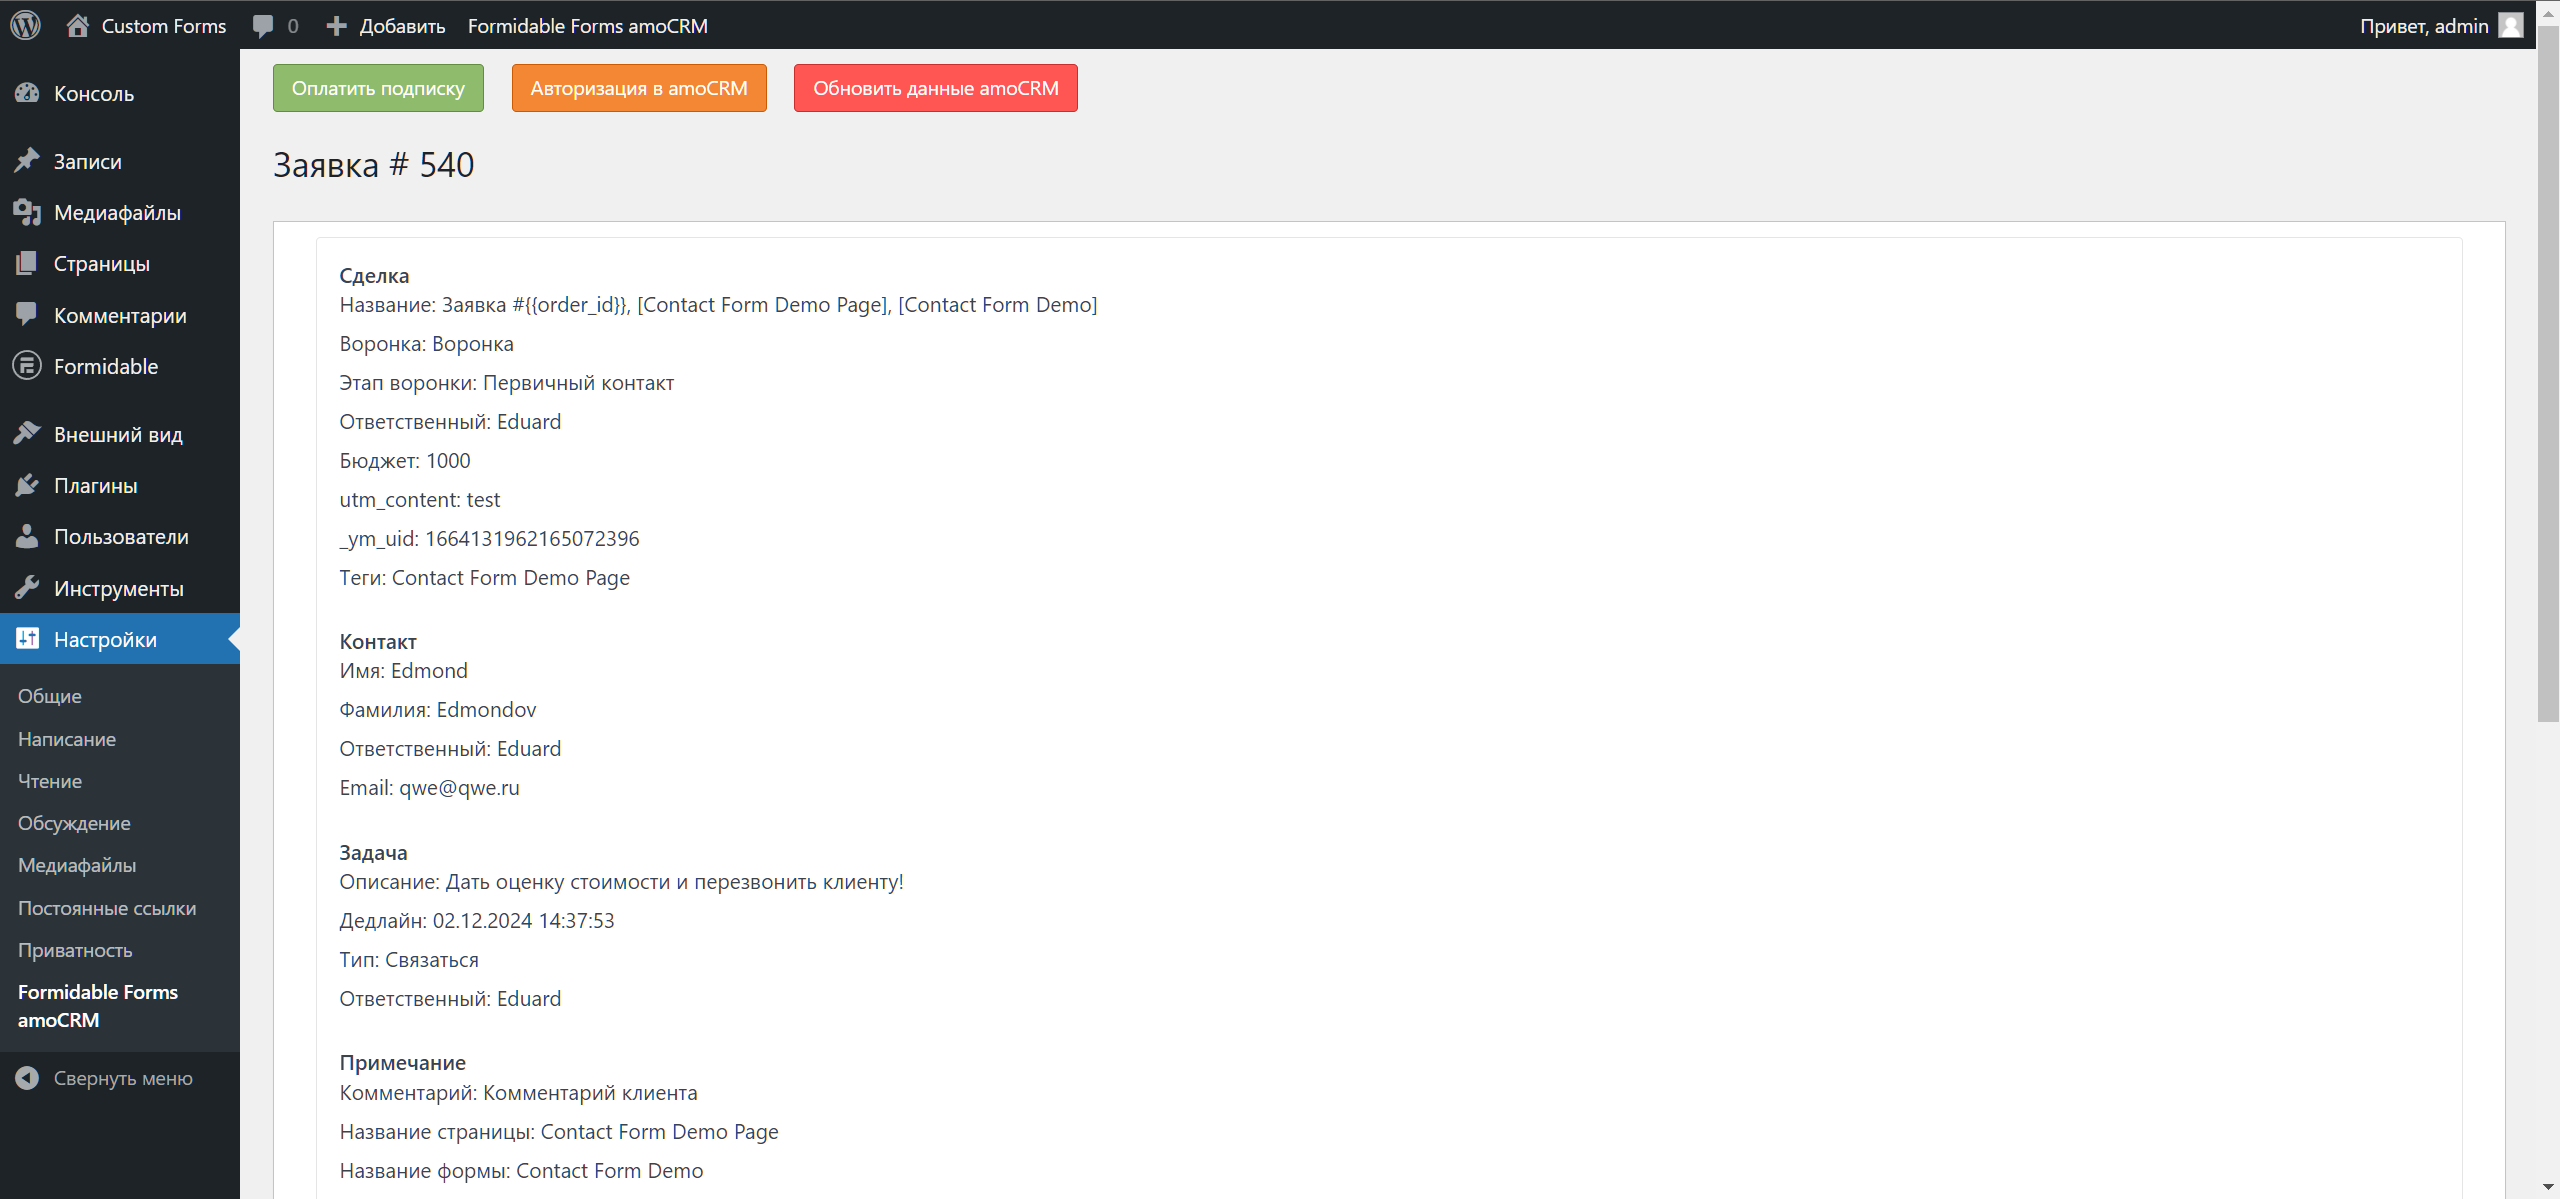Open the WordPress logo menu
The width and height of the screenshot is (2560, 1199).
25,25
